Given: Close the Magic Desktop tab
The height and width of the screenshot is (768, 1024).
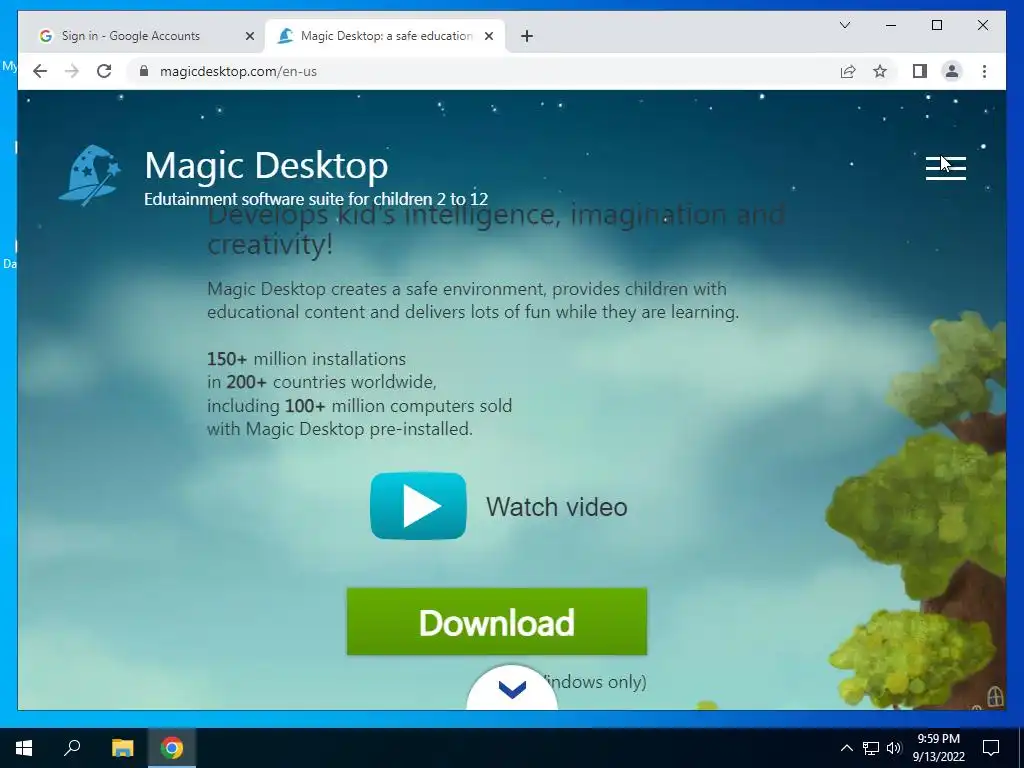Looking at the screenshot, I should point(488,36).
